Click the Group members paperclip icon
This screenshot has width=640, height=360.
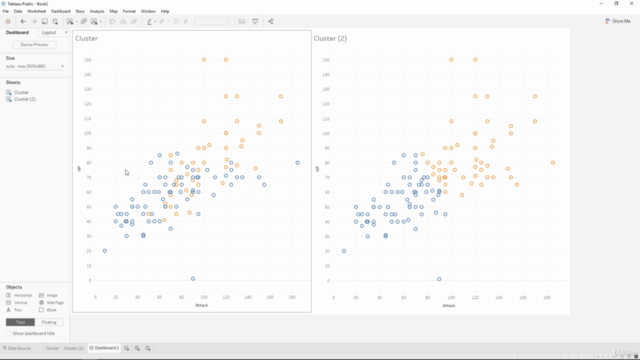pyautogui.click(x=162, y=21)
